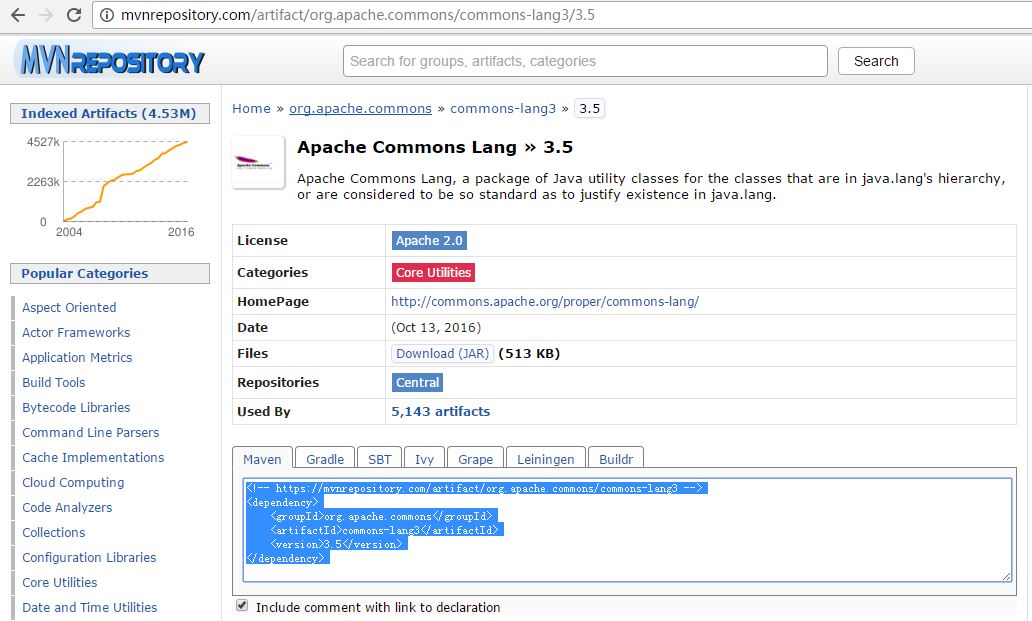Switch to the Leiningen tab
1032x621 pixels.
546,459
